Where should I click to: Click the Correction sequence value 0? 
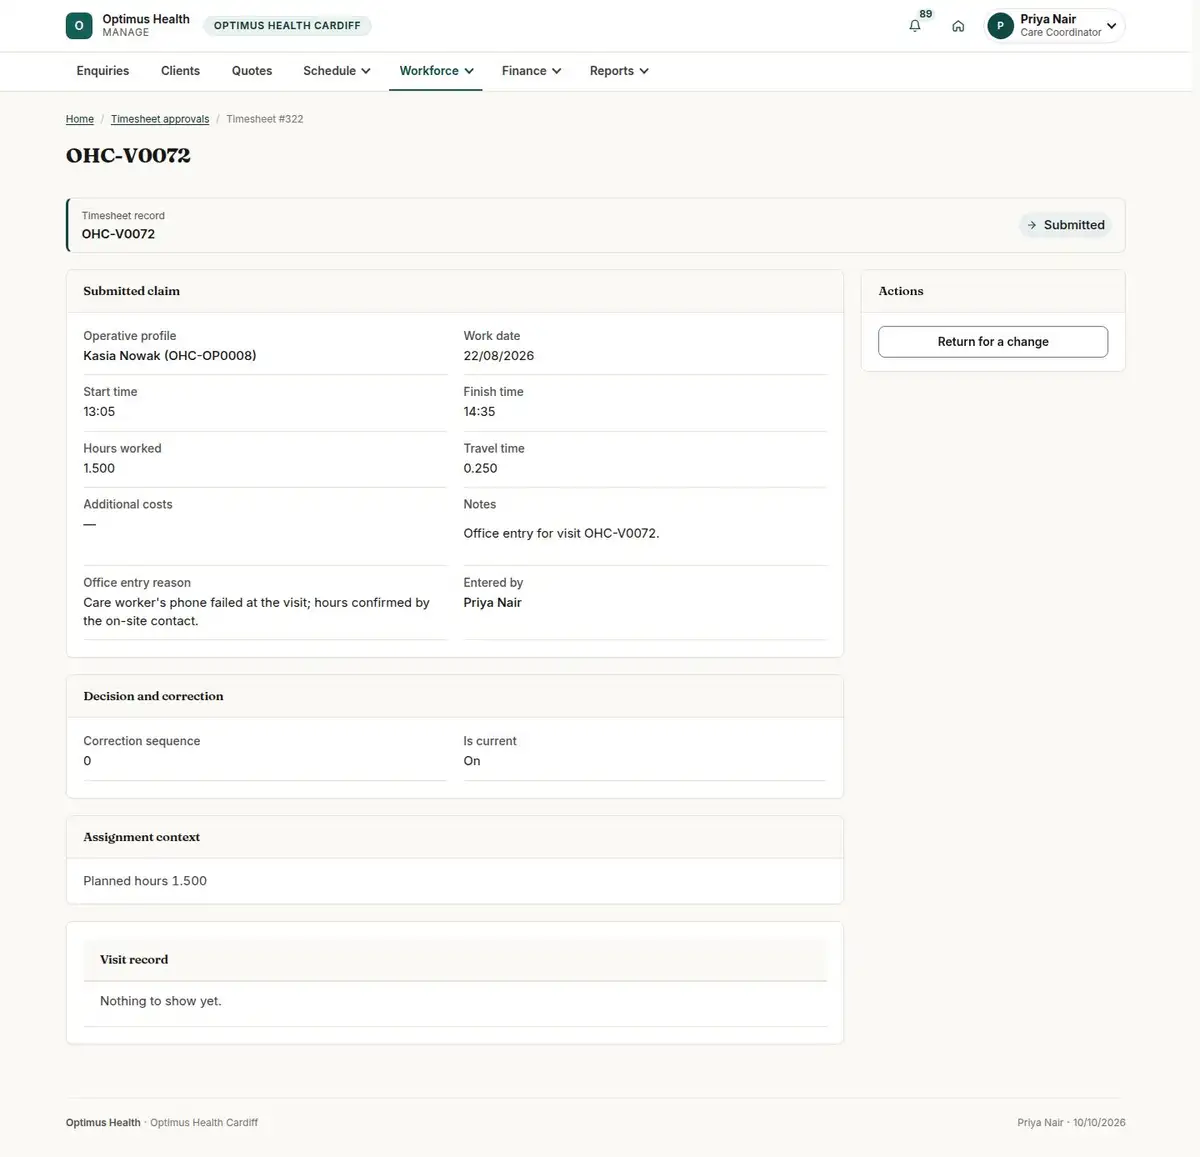pos(87,761)
